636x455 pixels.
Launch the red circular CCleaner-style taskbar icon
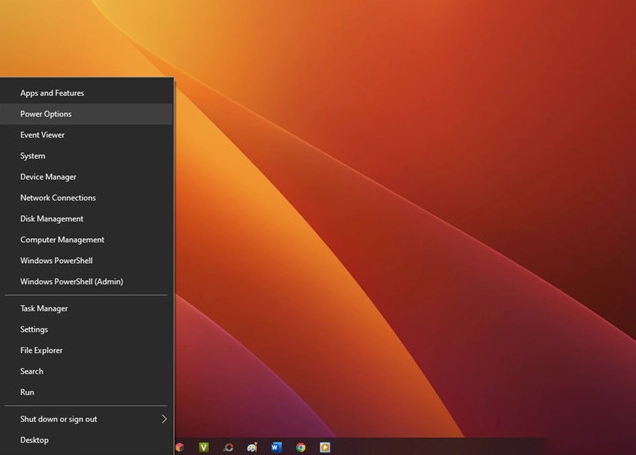pyautogui.click(x=228, y=447)
